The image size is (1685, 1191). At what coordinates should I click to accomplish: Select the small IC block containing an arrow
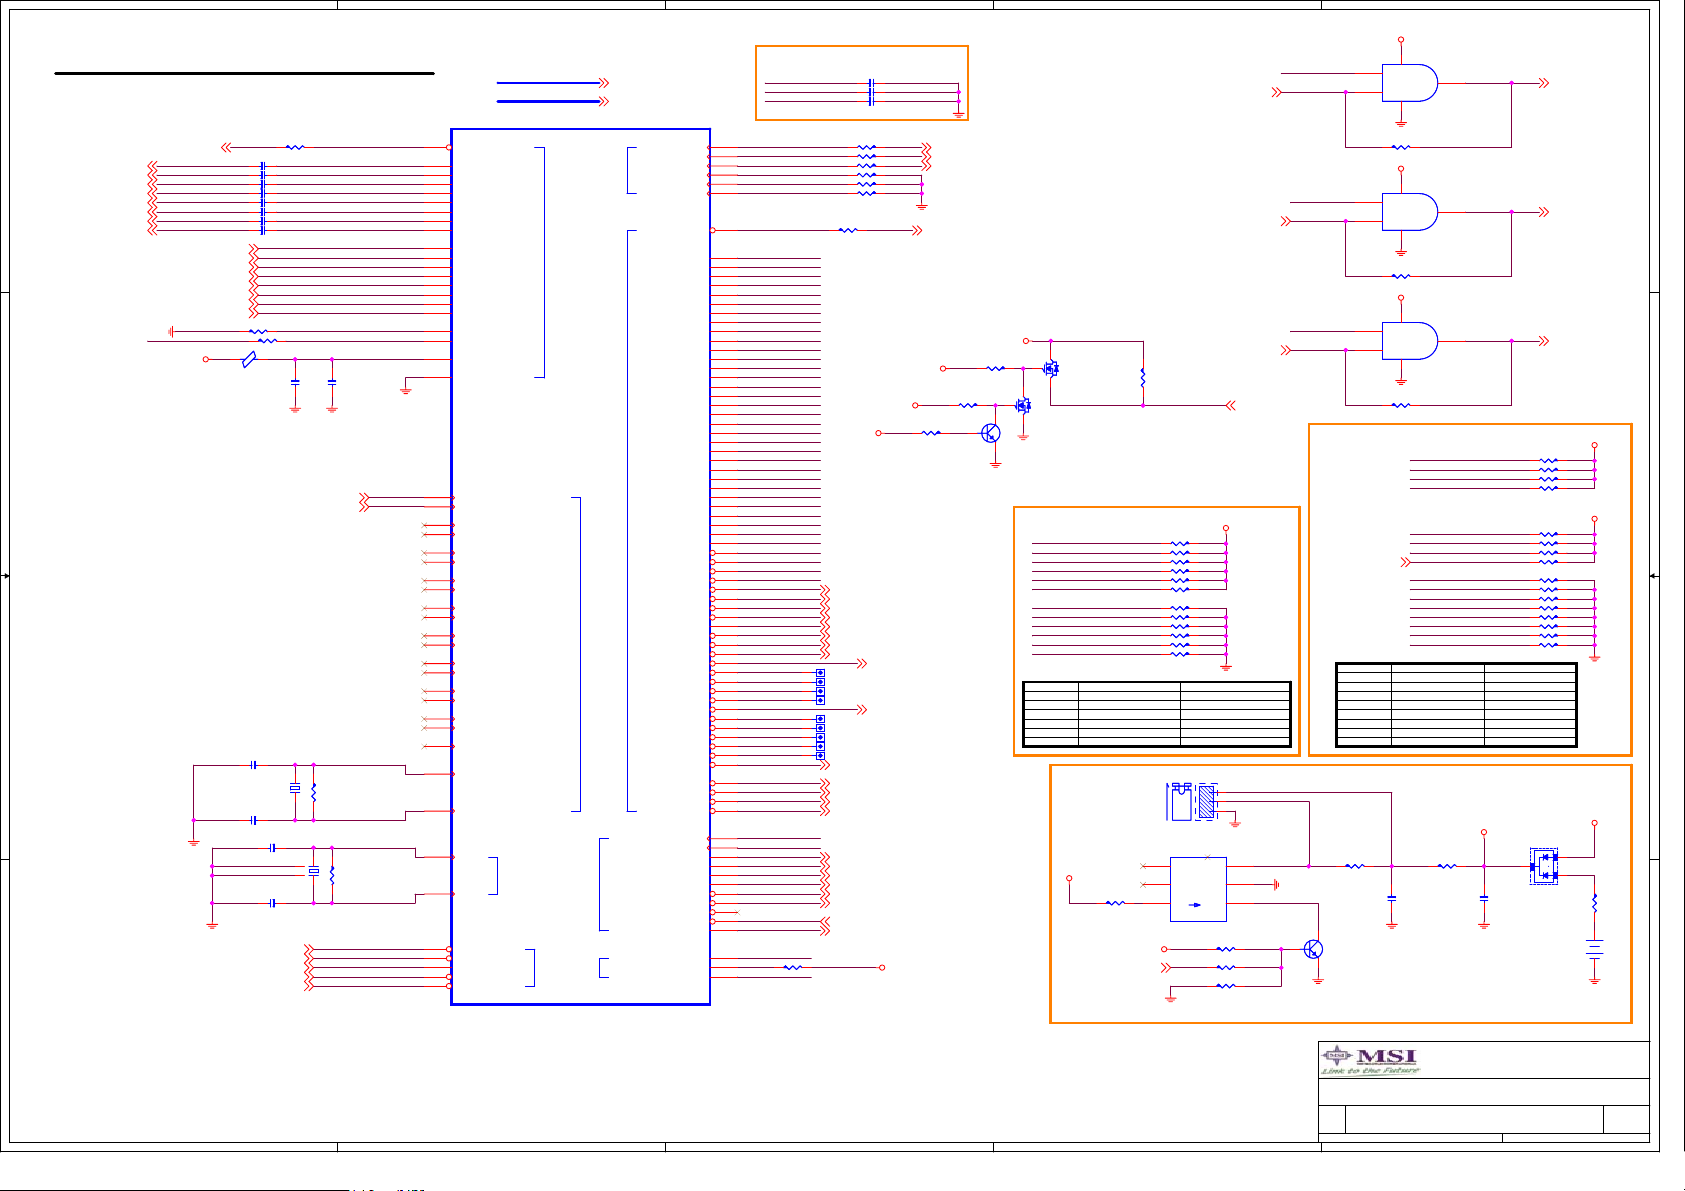[1198, 889]
